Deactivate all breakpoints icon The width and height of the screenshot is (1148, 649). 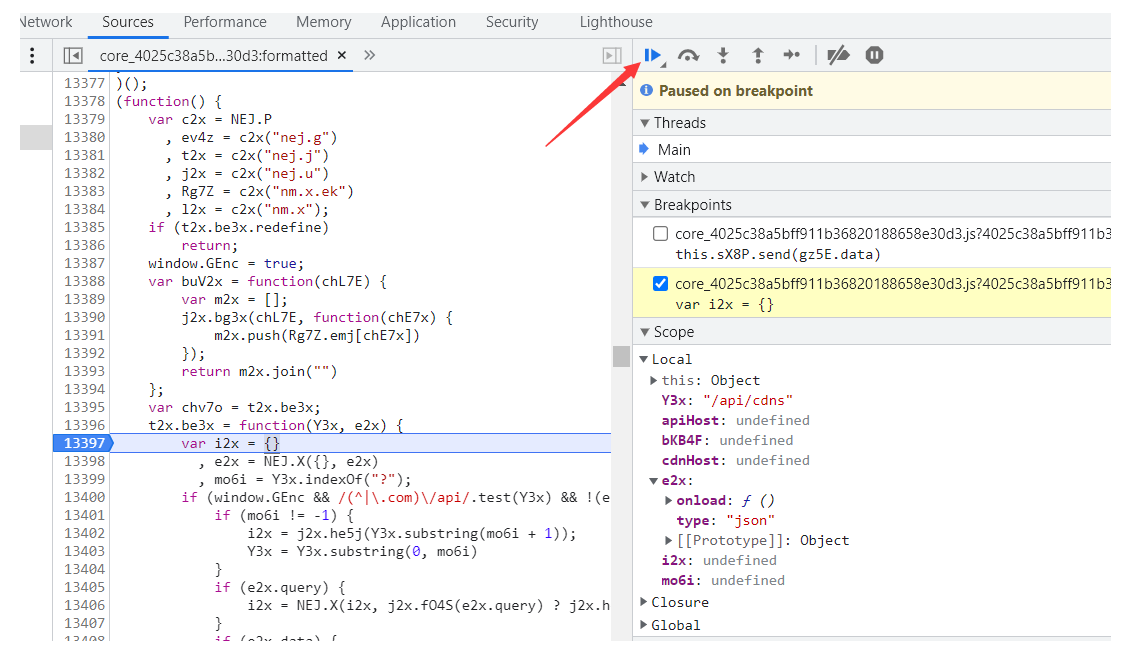click(839, 56)
